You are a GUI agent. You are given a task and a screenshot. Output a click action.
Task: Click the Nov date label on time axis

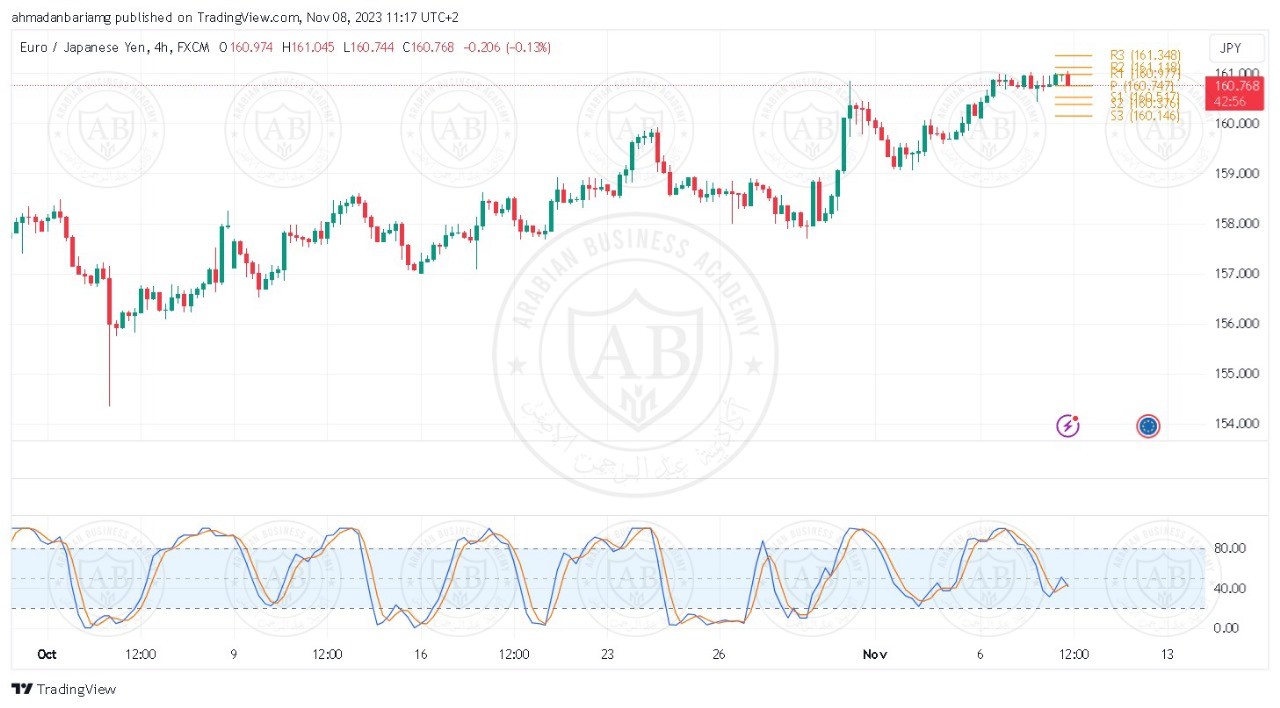pyautogui.click(x=875, y=654)
